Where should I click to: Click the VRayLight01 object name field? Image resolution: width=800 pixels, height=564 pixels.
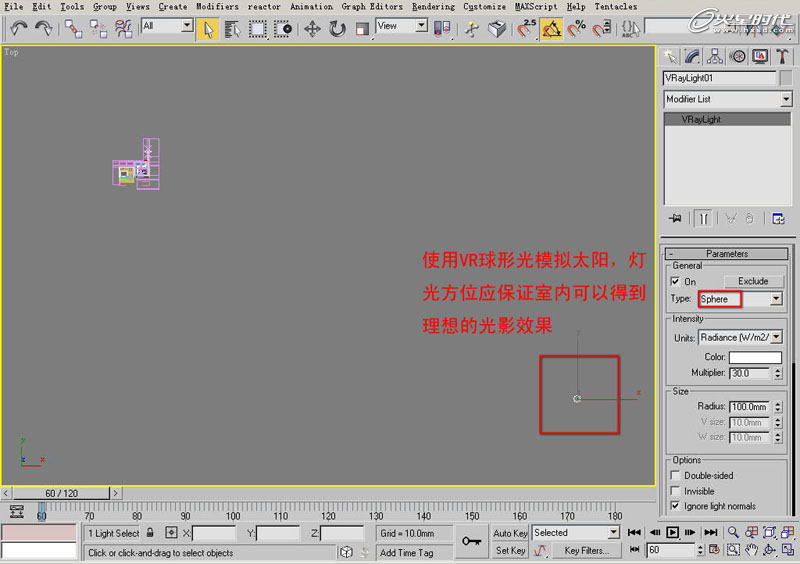(719, 78)
